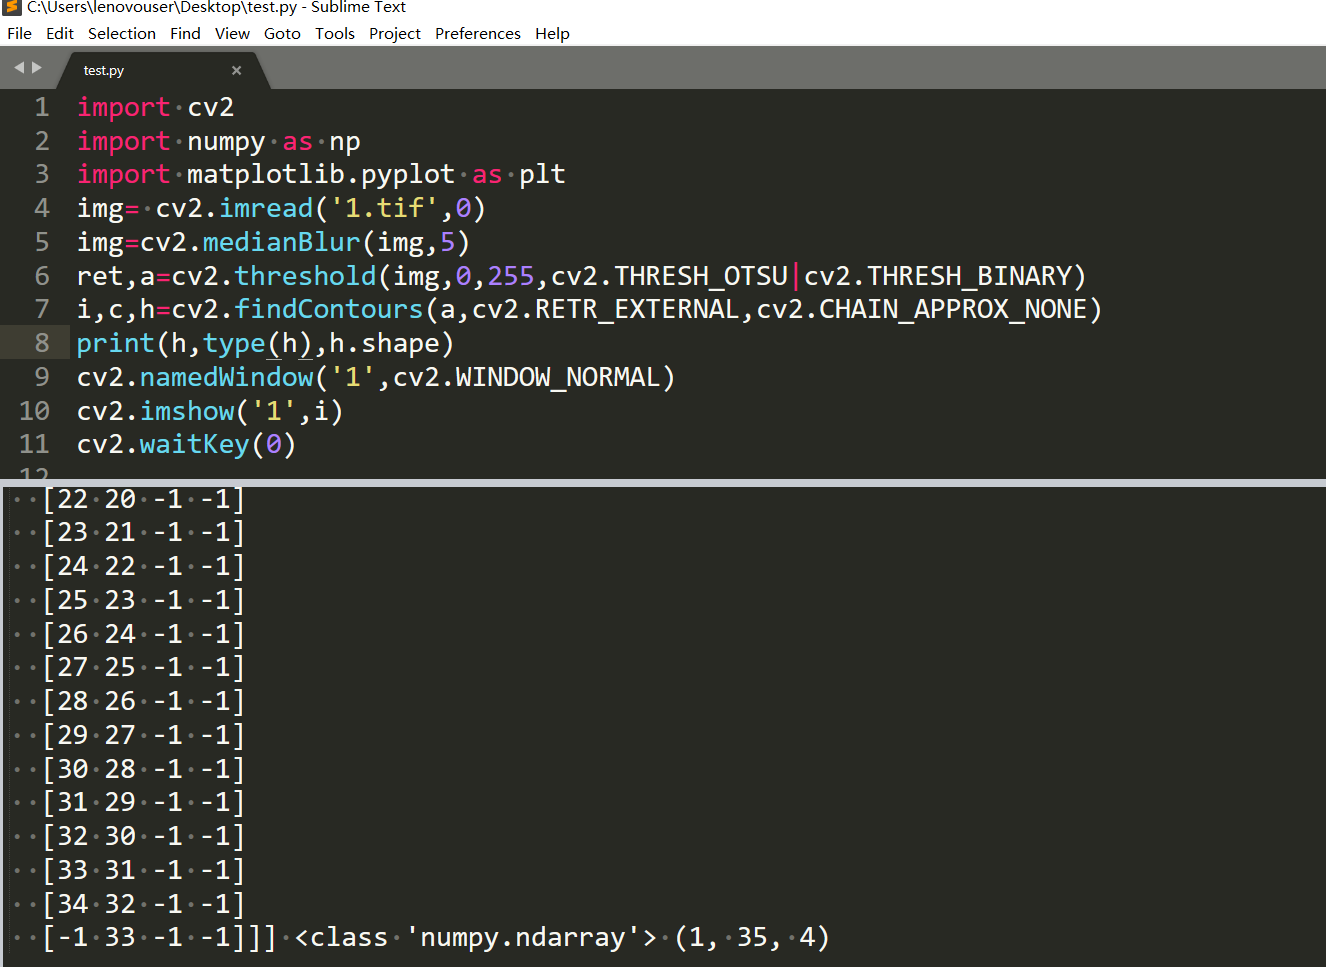Open the Goto menu

click(282, 33)
